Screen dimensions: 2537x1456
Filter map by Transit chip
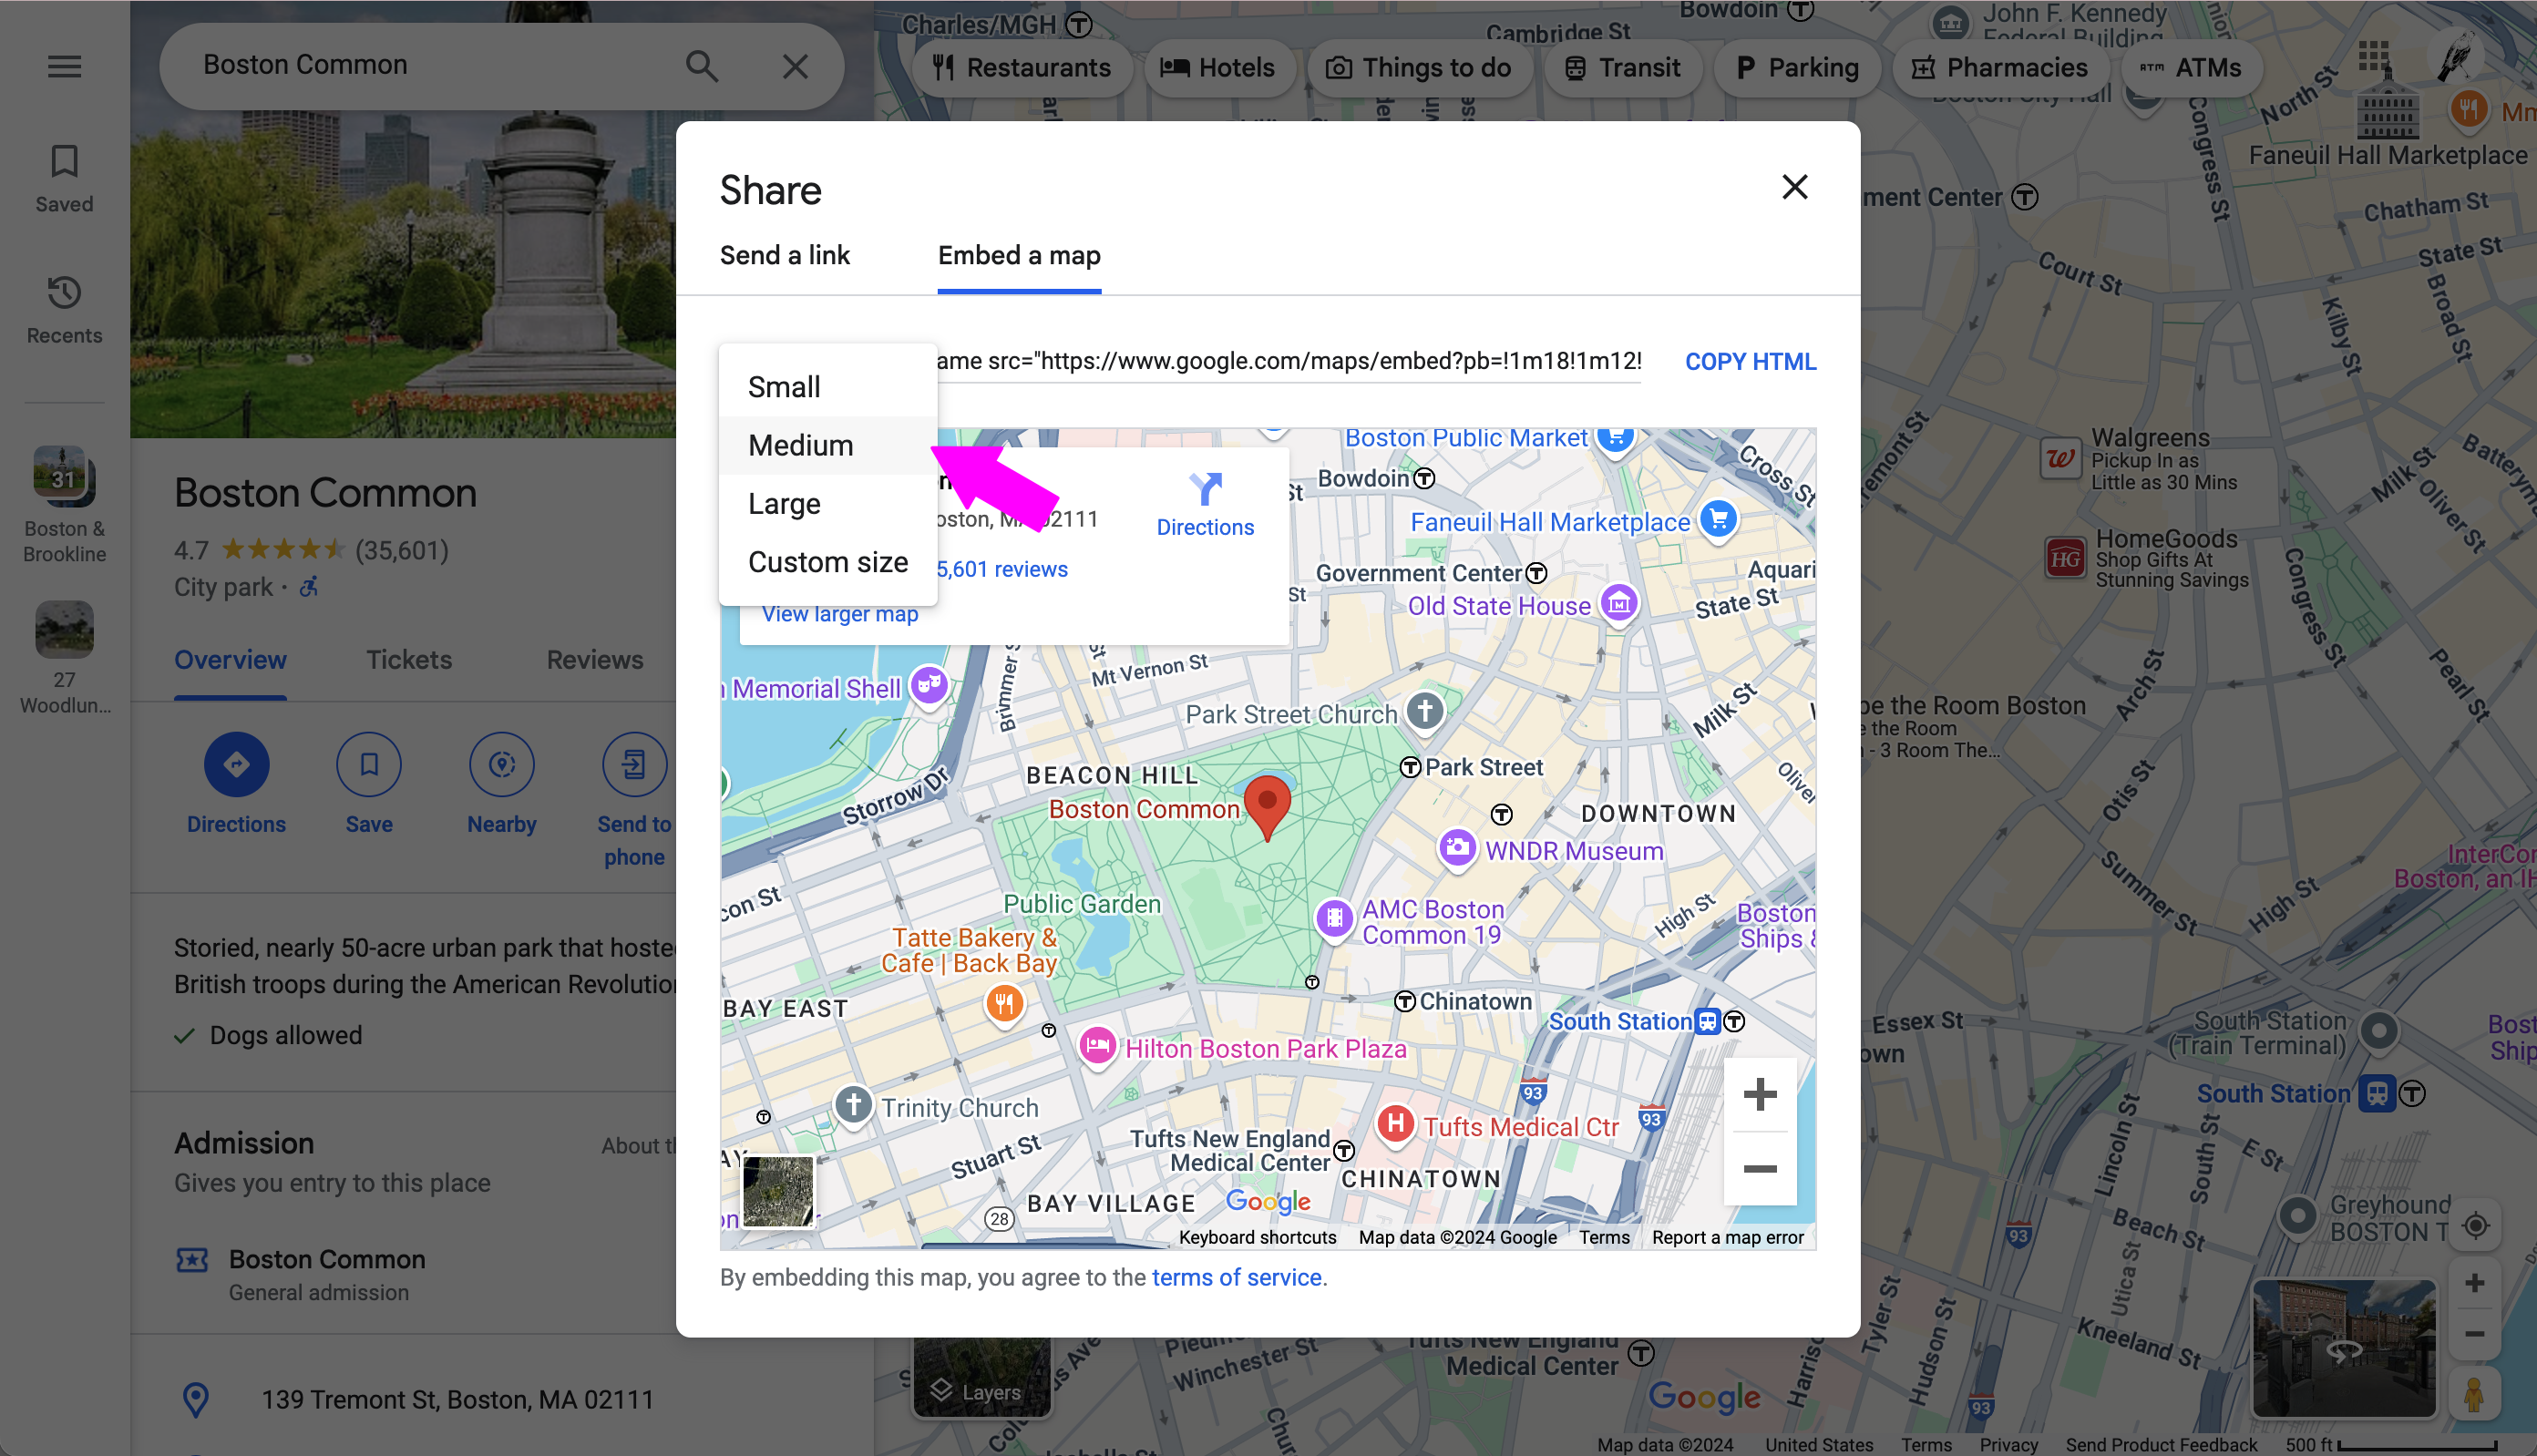pyautogui.click(x=1621, y=68)
